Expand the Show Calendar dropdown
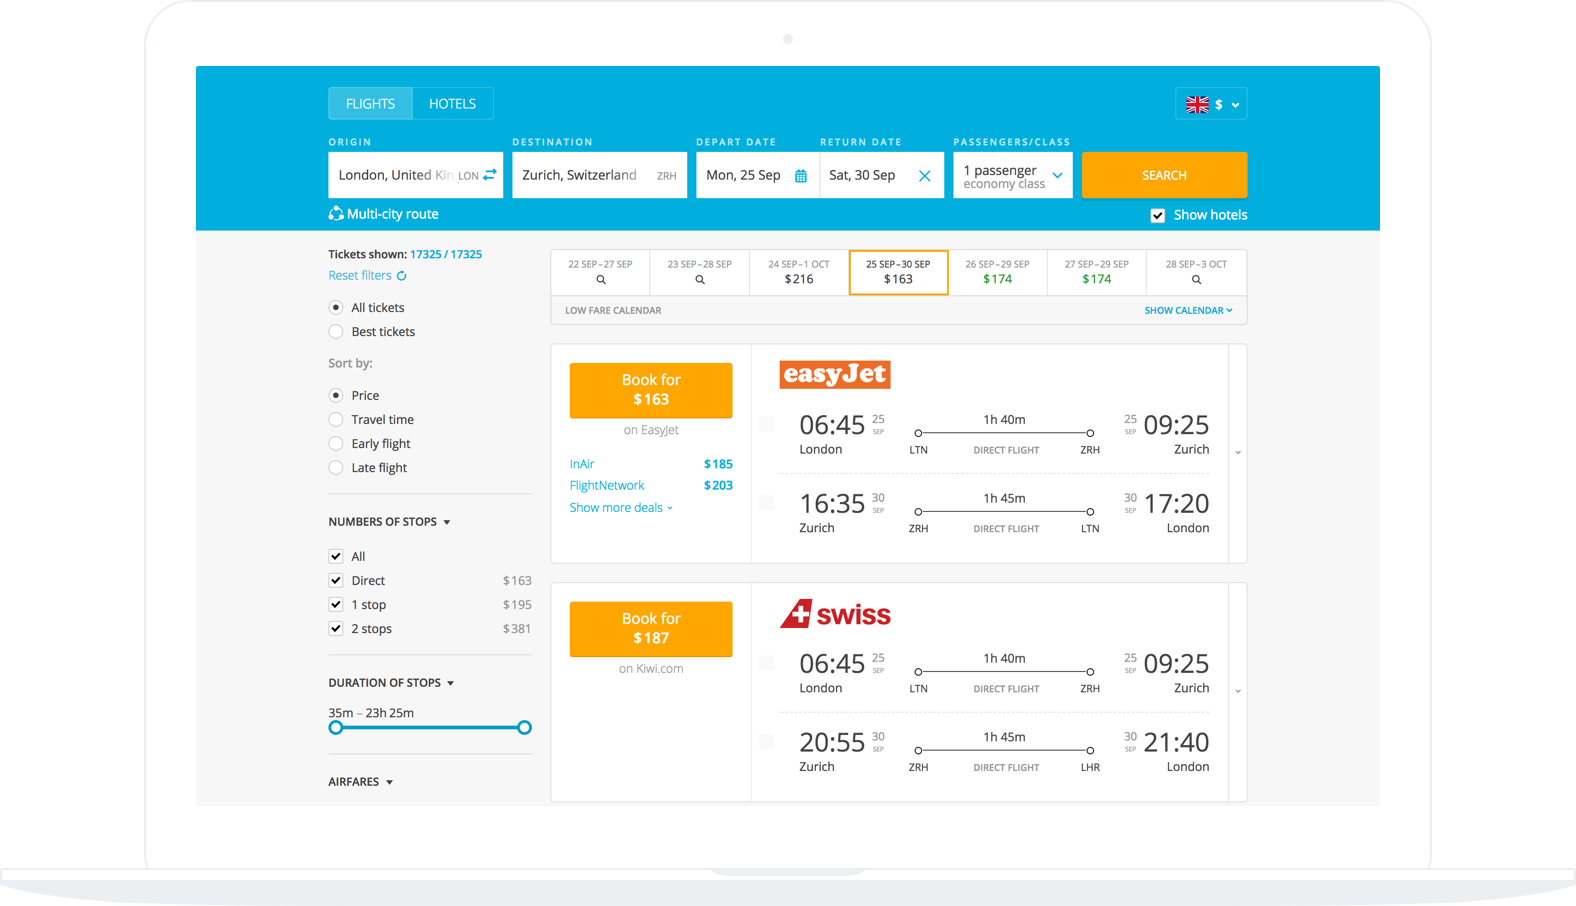This screenshot has height=906, width=1576. click(x=1188, y=311)
